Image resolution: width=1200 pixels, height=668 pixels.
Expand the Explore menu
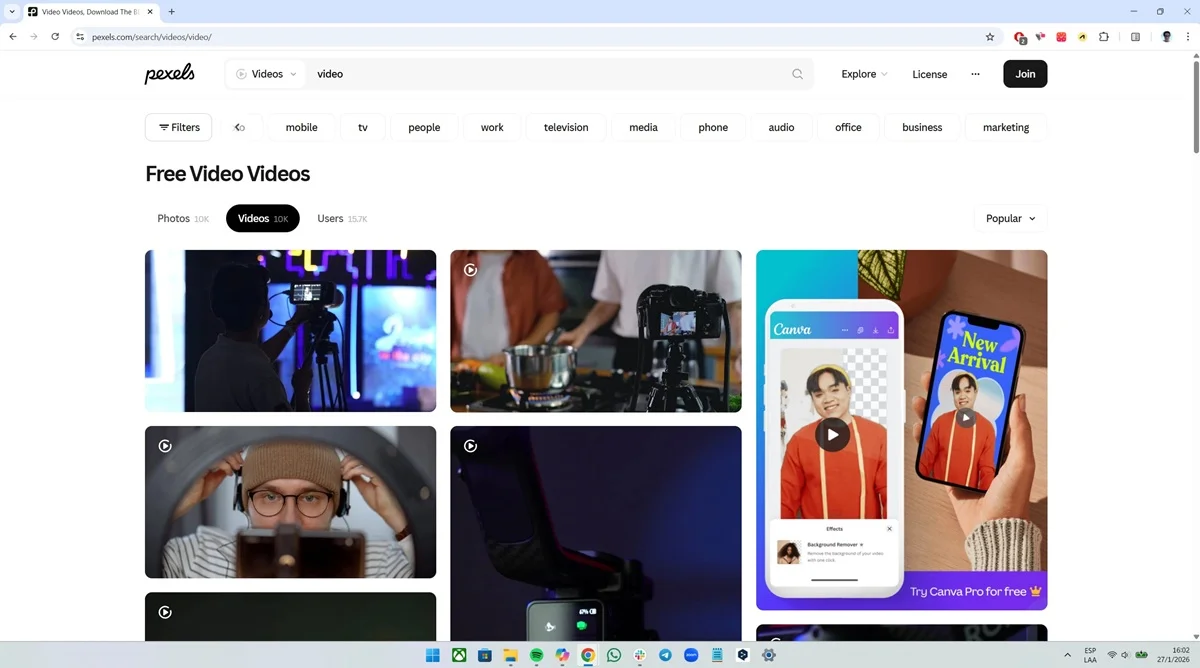point(862,73)
